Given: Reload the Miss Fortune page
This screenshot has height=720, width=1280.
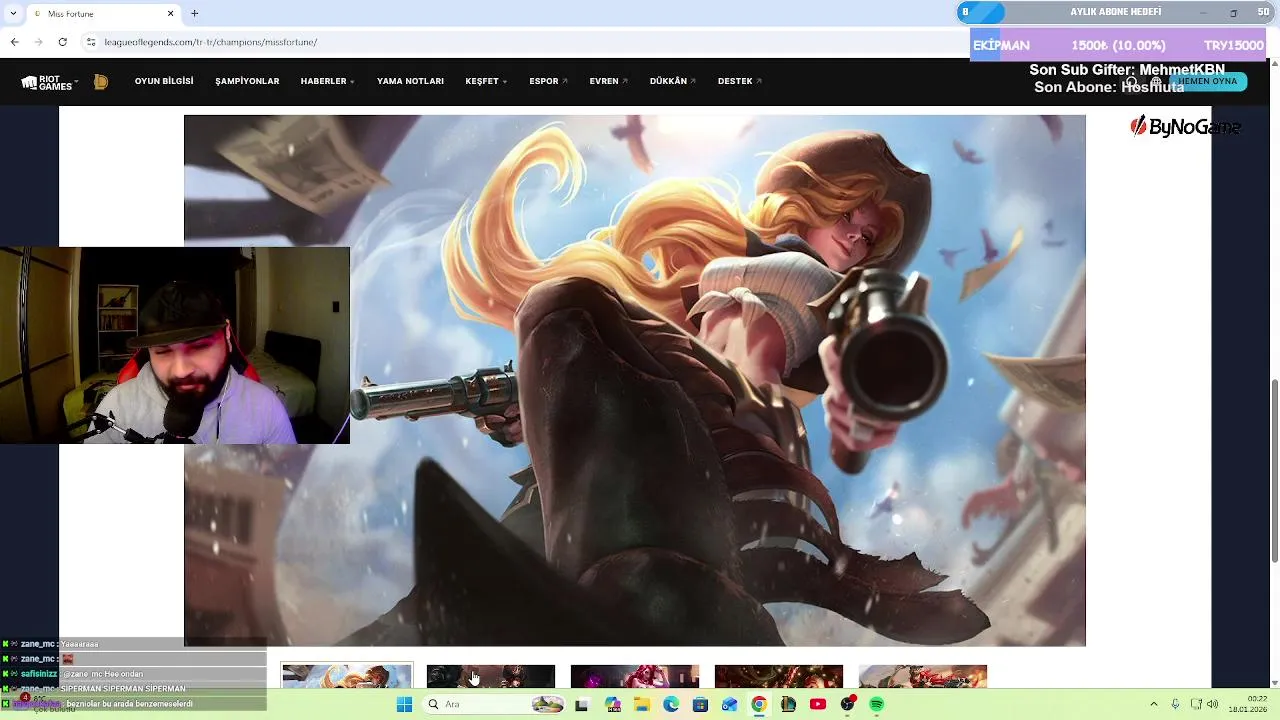Looking at the screenshot, I should [x=62, y=42].
